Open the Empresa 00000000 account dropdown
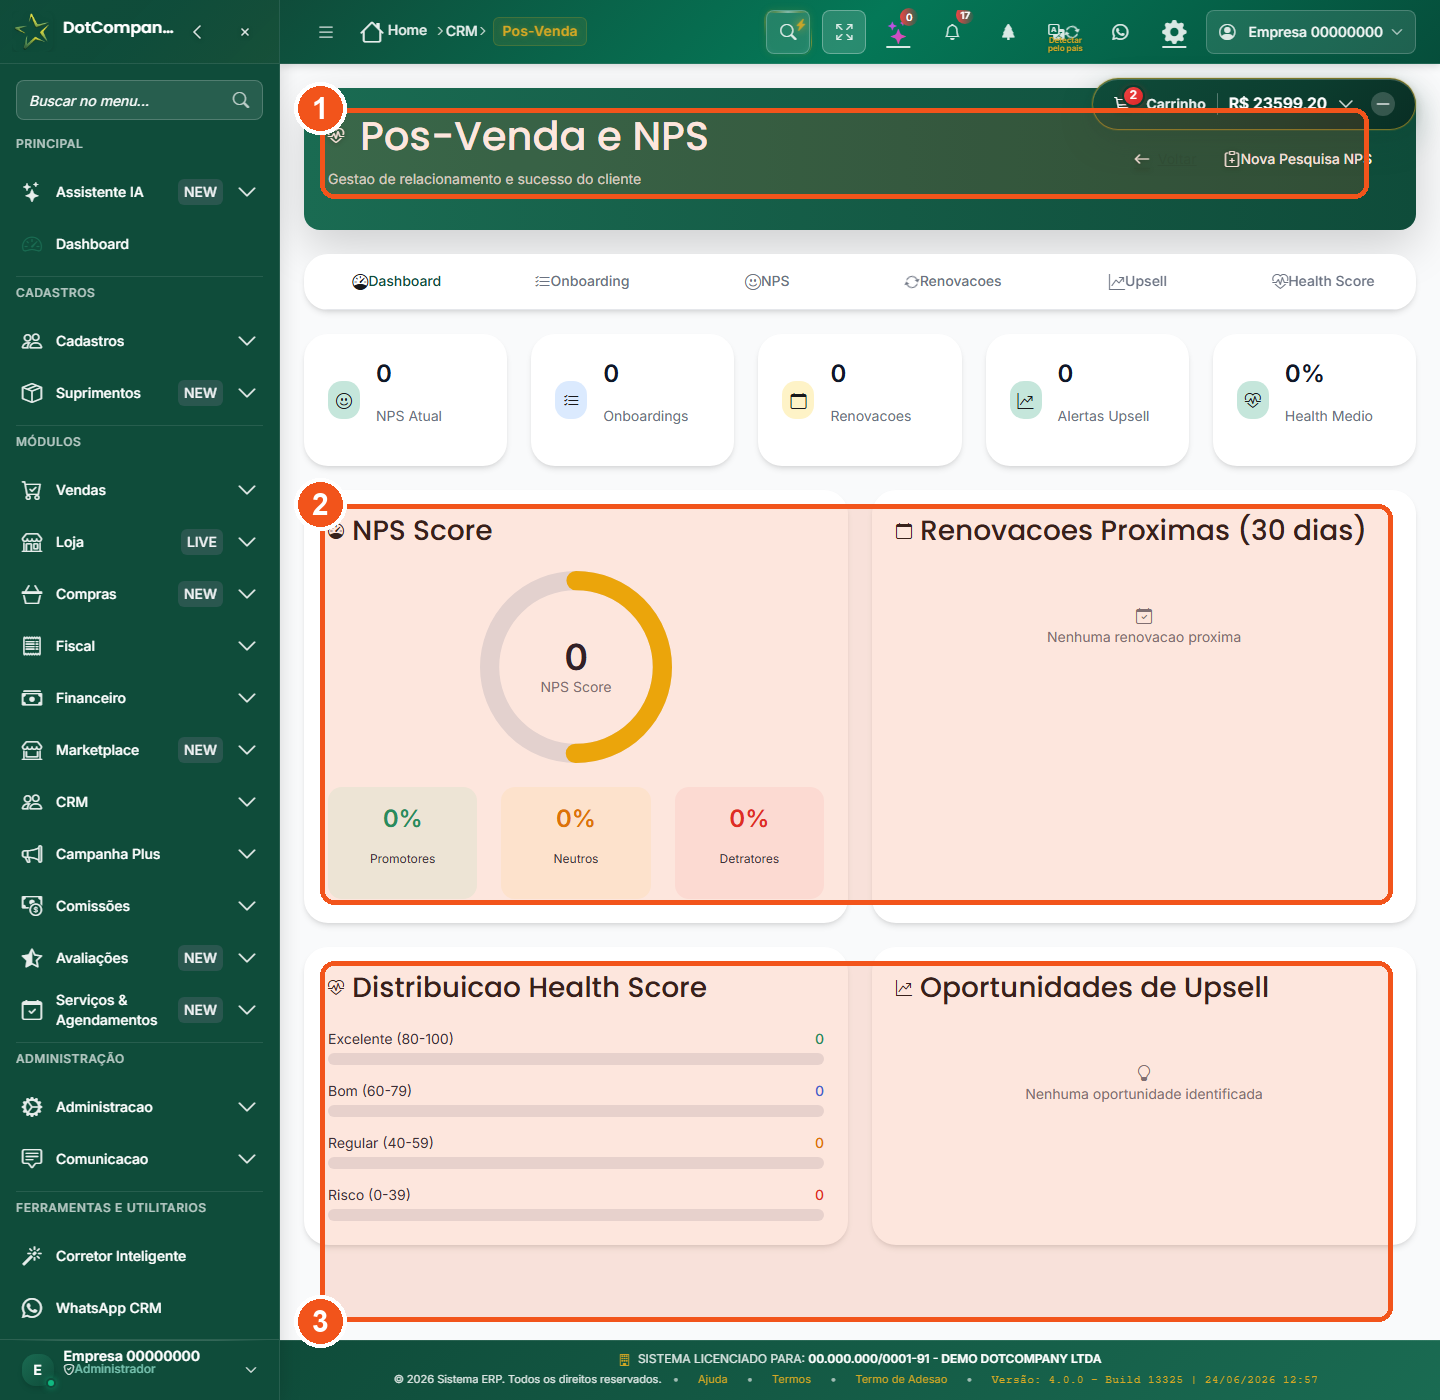Viewport: 1440px width, 1400px height. (x=1311, y=32)
